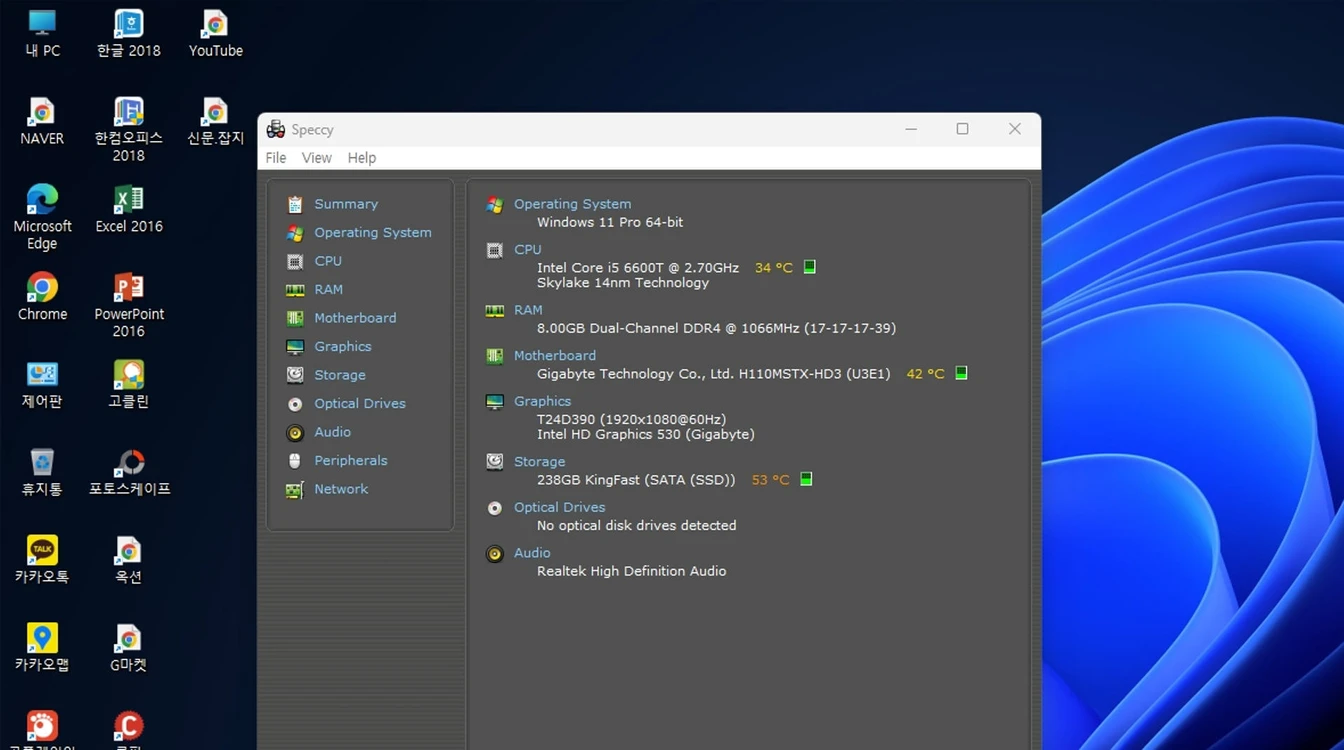The image size is (1344, 750).
Task: Click the 42 °C motherboard temperature value
Action: (x=925, y=374)
